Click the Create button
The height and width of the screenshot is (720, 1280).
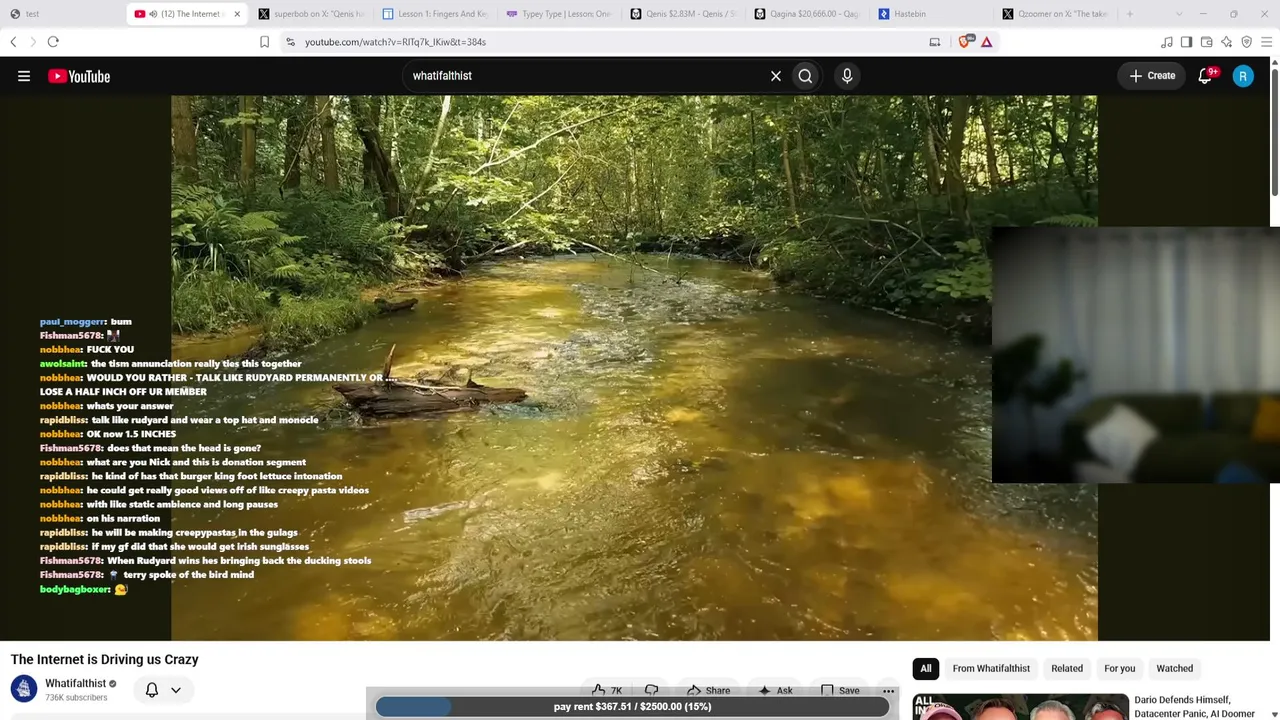point(1152,76)
